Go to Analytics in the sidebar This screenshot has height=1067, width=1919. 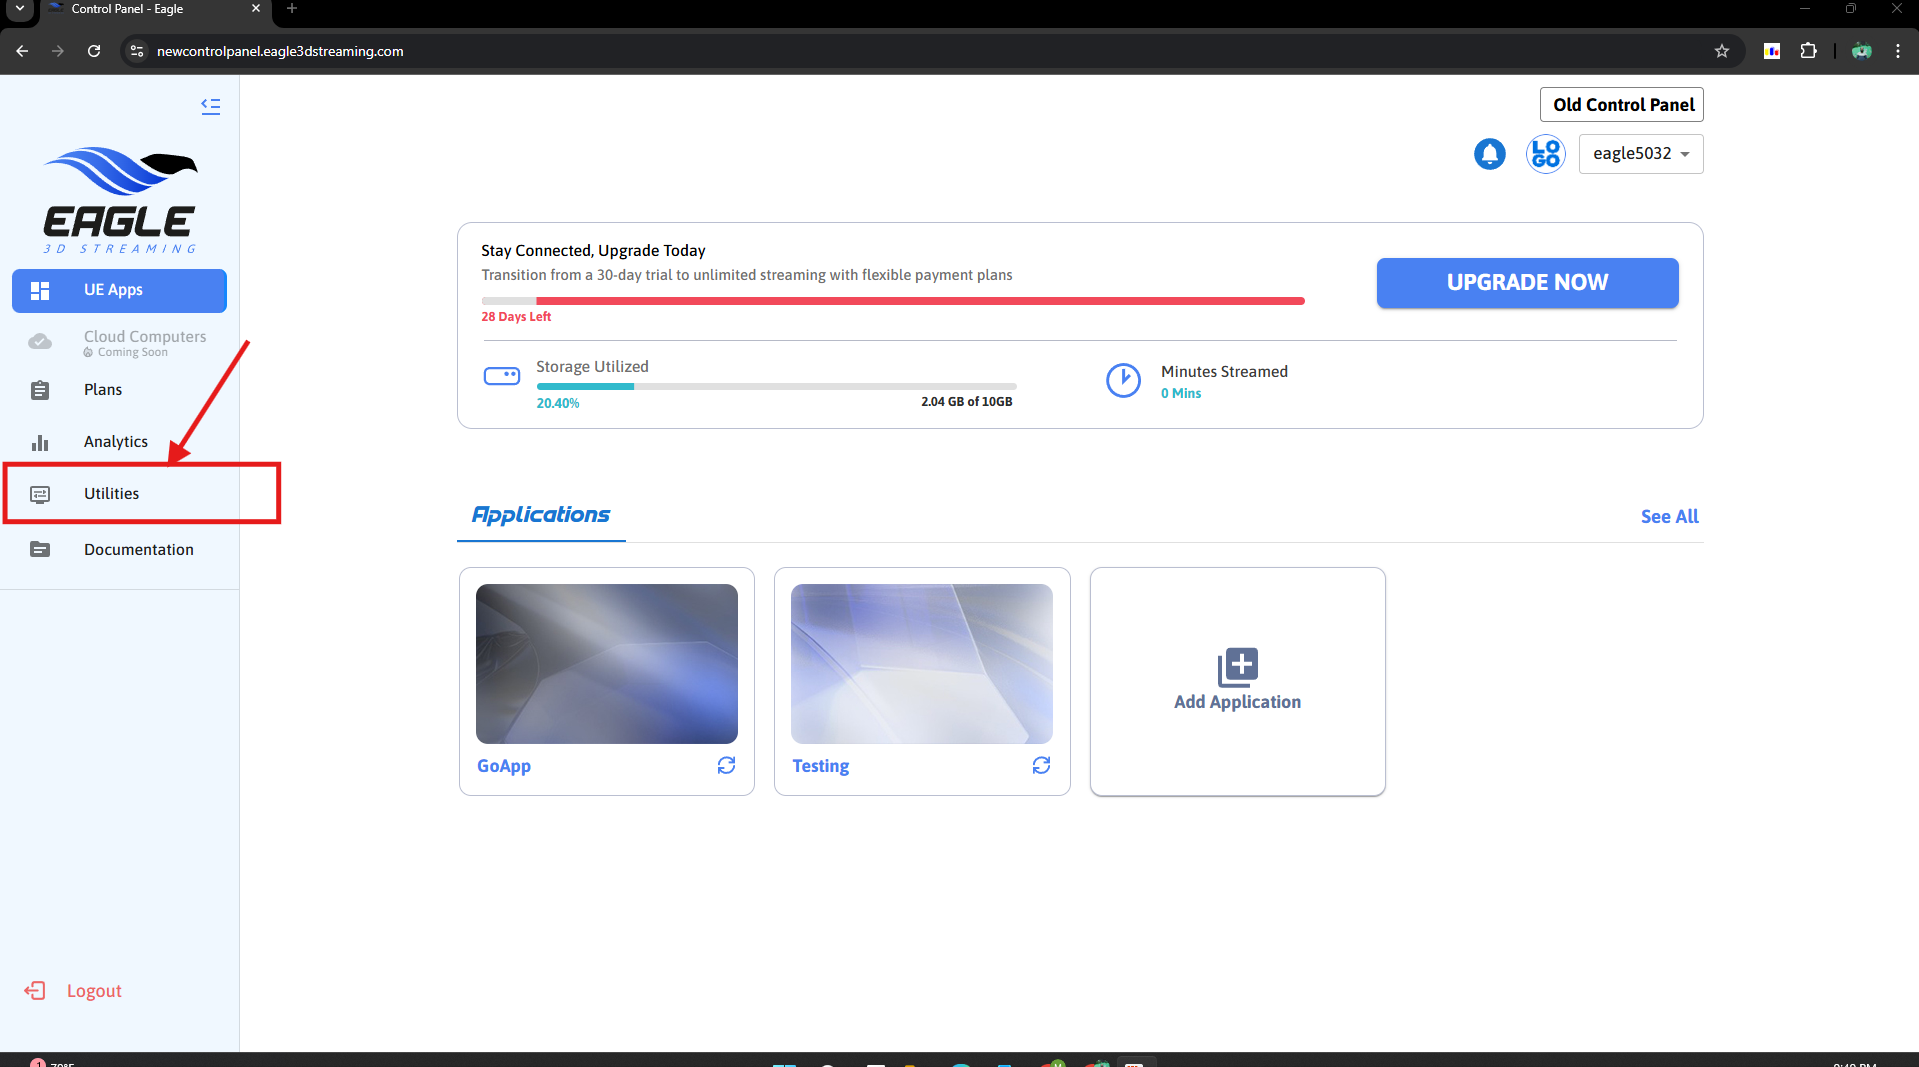pos(115,442)
